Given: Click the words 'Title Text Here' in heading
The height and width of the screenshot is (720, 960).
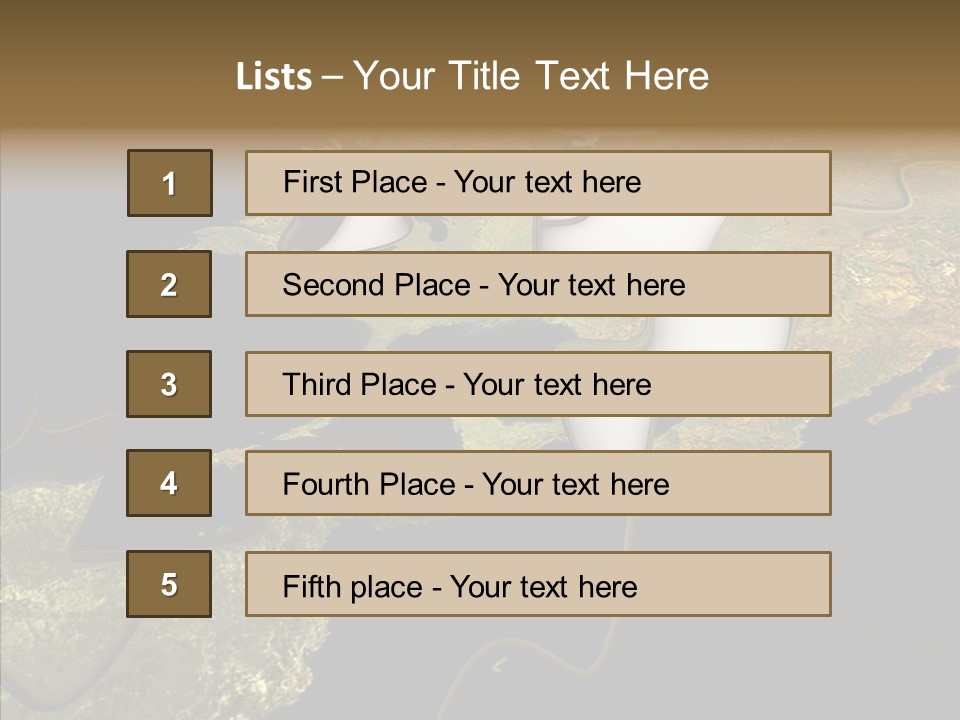Looking at the screenshot, I should [579, 76].
